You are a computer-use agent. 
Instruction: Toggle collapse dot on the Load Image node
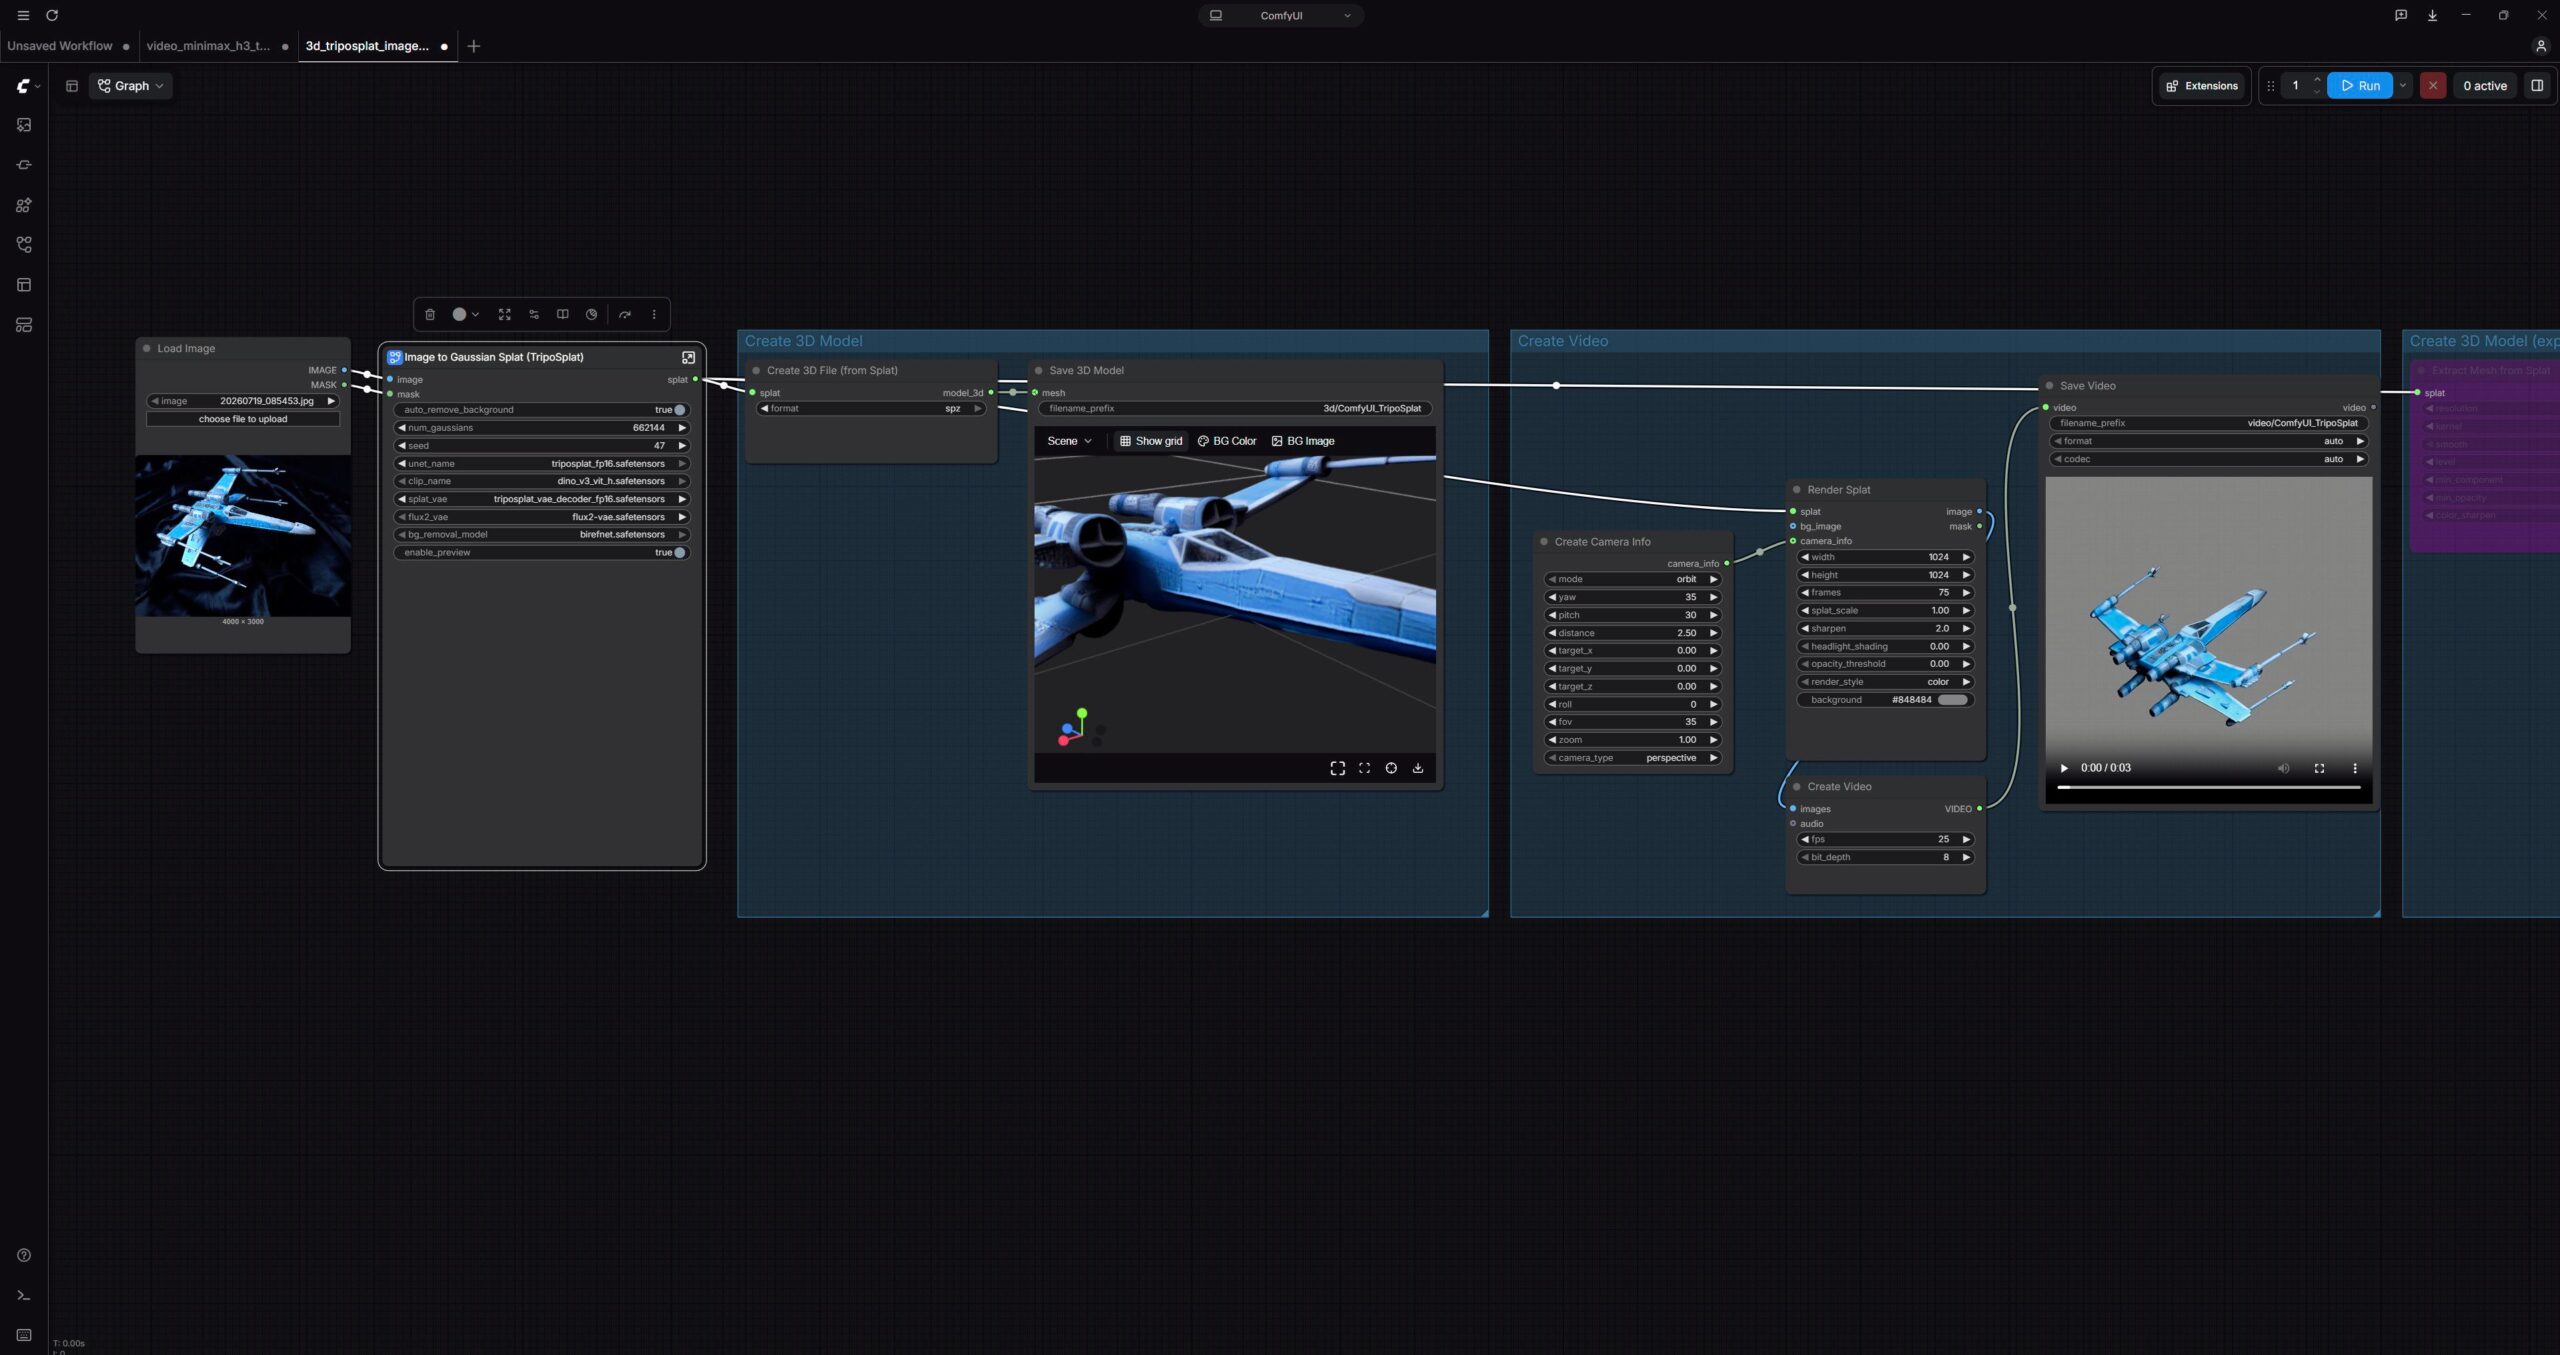[147, 349]
